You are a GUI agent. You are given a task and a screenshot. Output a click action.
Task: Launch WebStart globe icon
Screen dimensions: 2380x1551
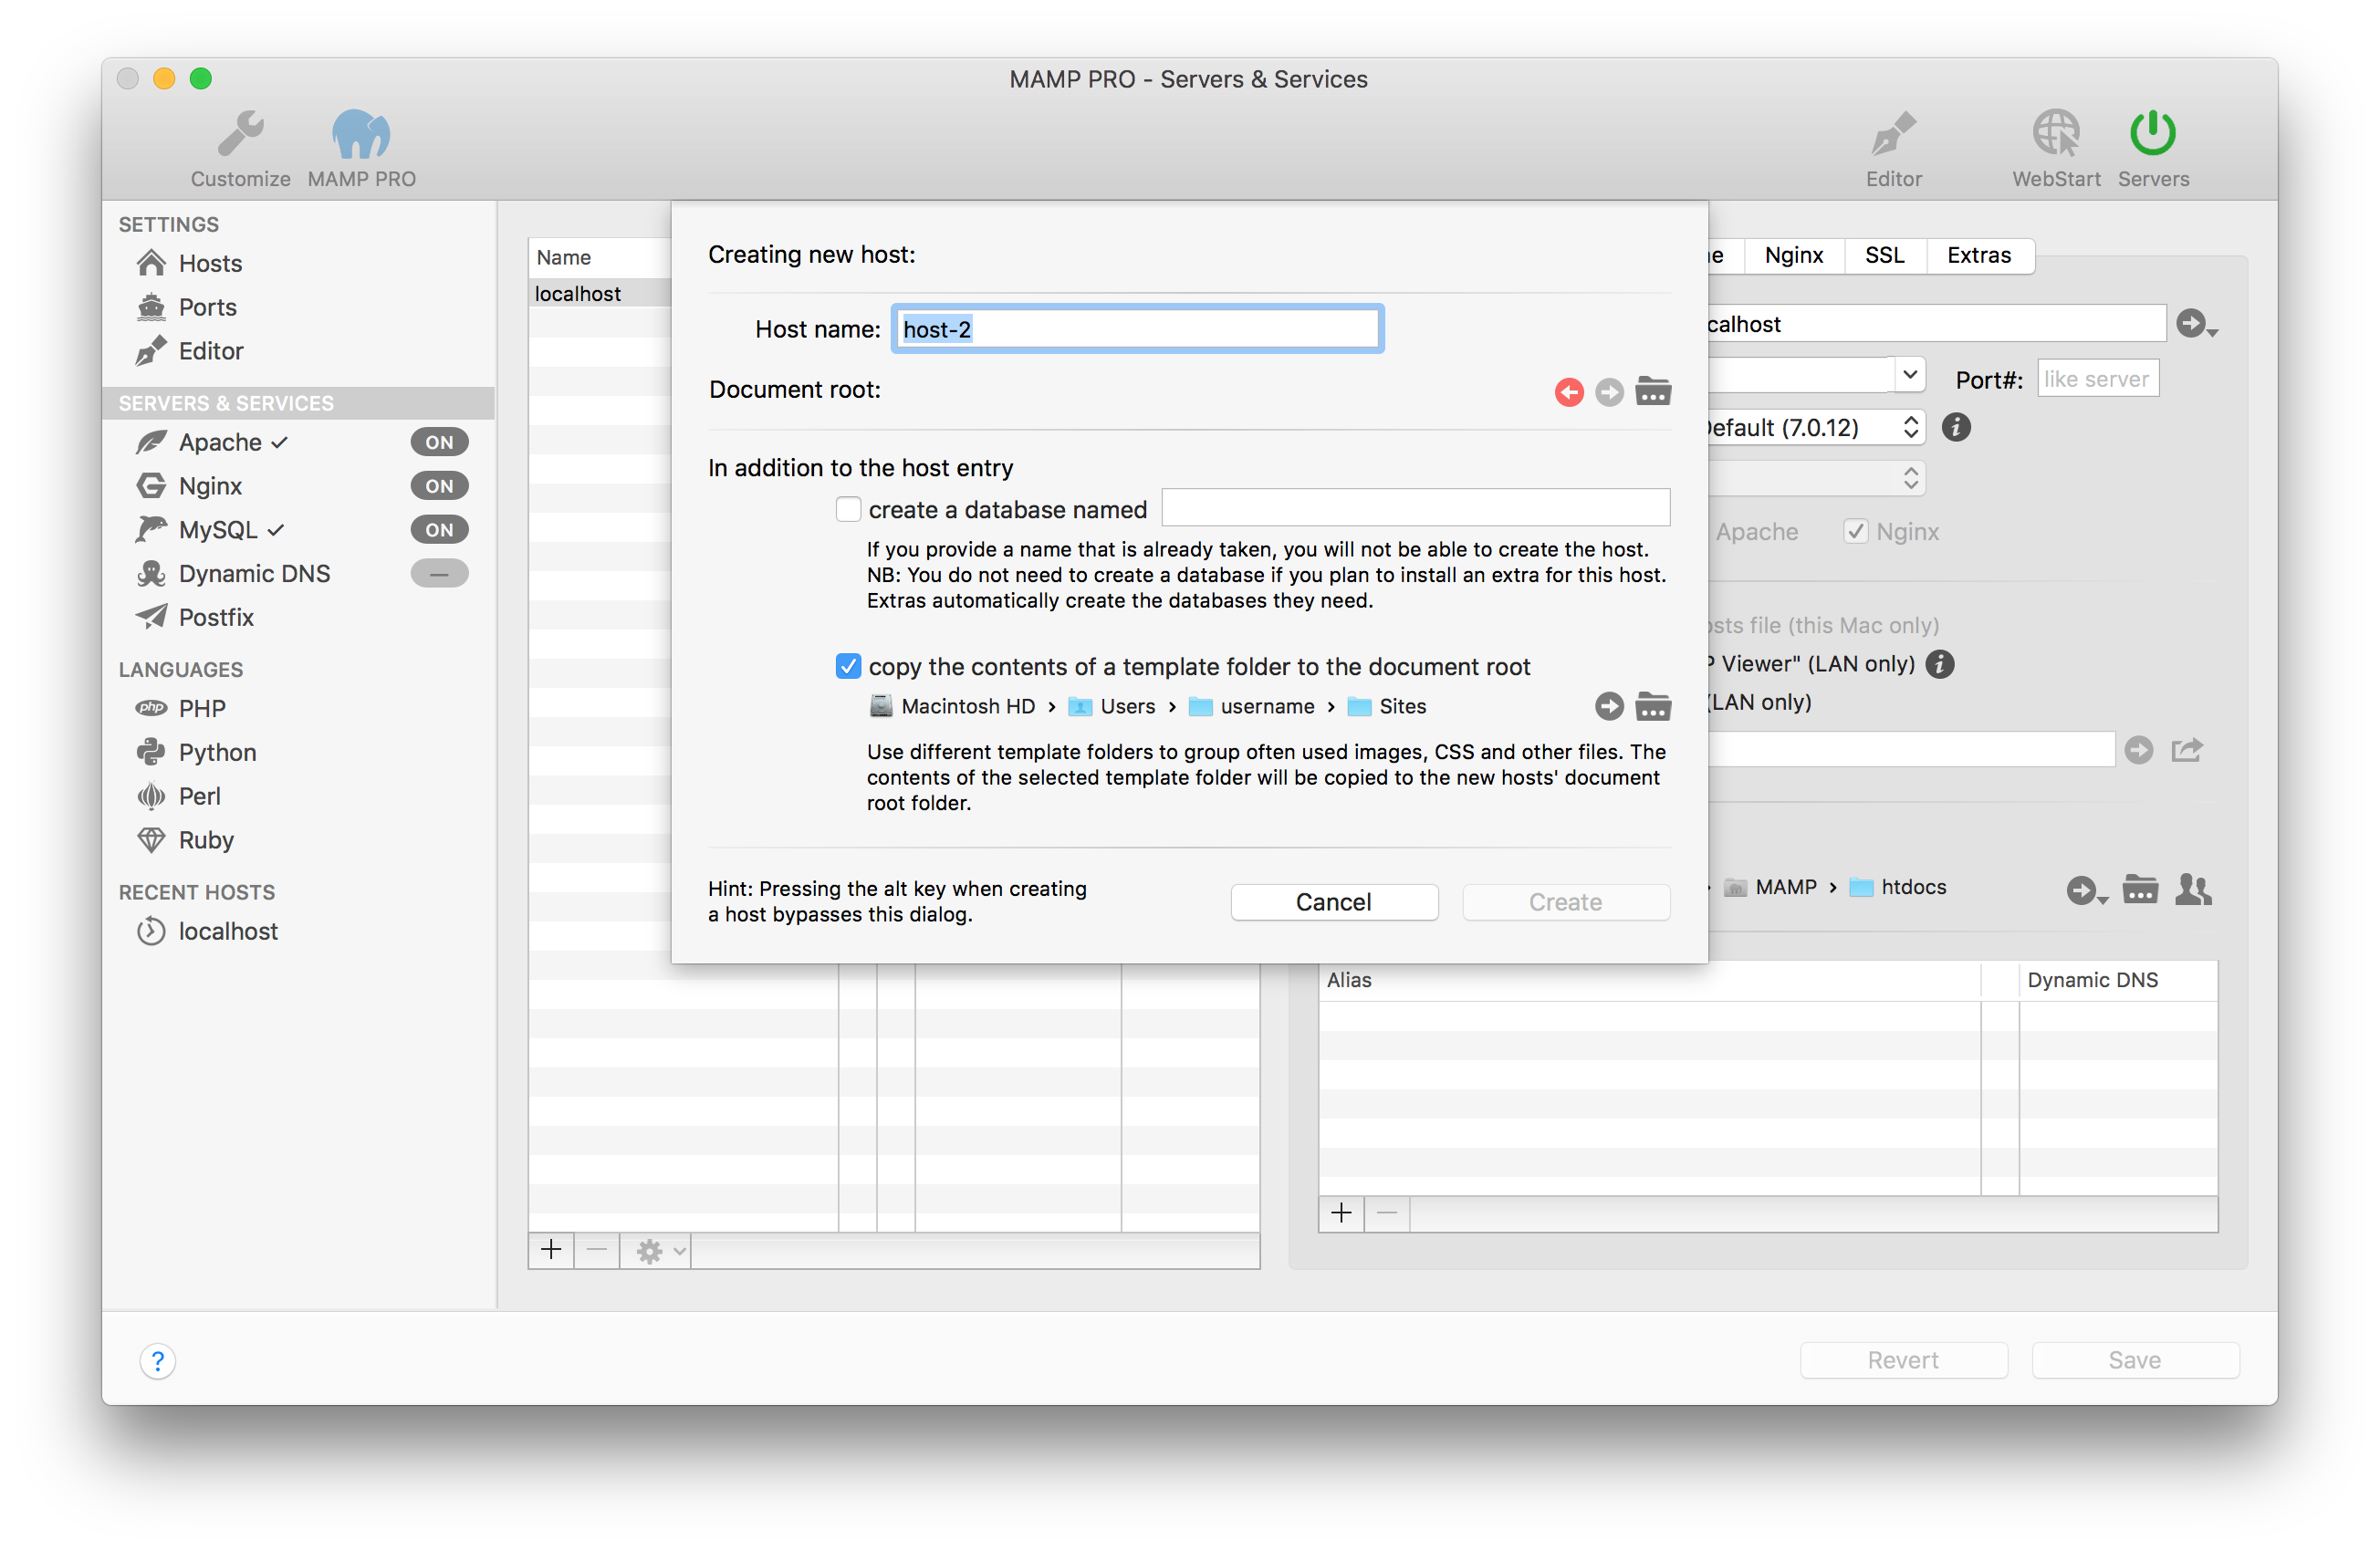pyautogui.click(x=2056, y=134)
